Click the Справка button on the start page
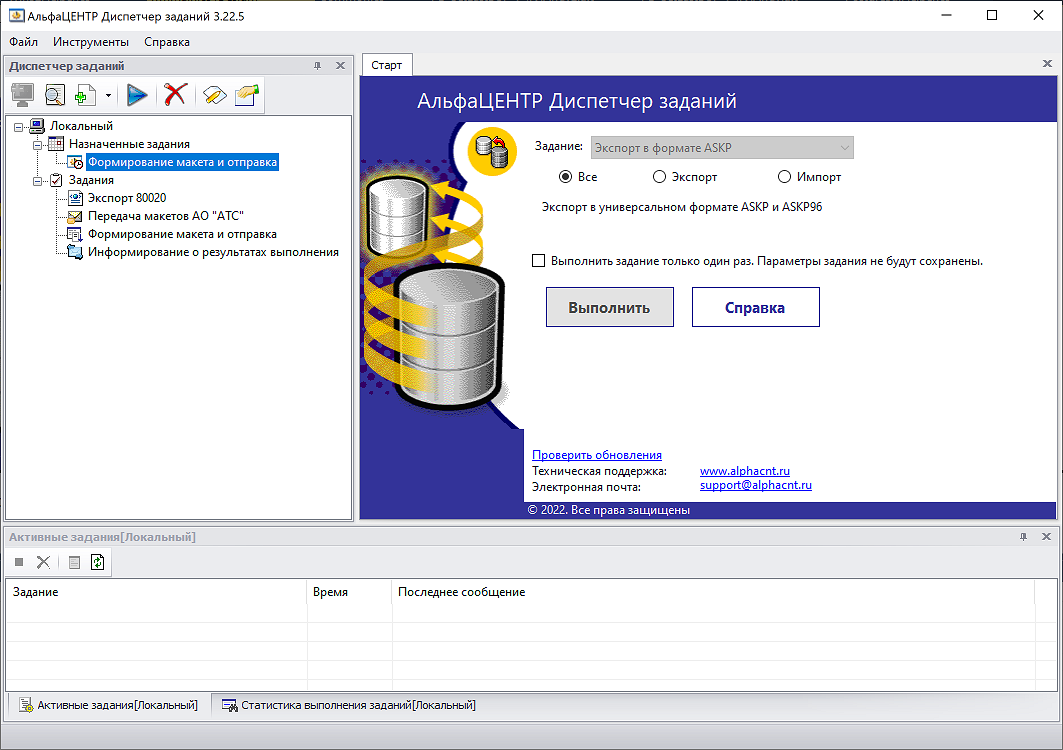This screenshot has width=1063, height=750. pos(755,307)
